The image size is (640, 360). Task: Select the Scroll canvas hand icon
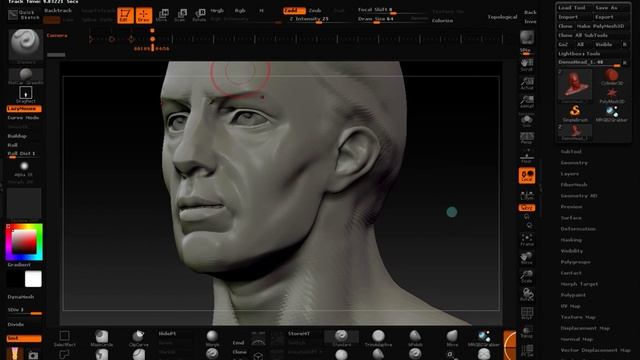[527, 64]
